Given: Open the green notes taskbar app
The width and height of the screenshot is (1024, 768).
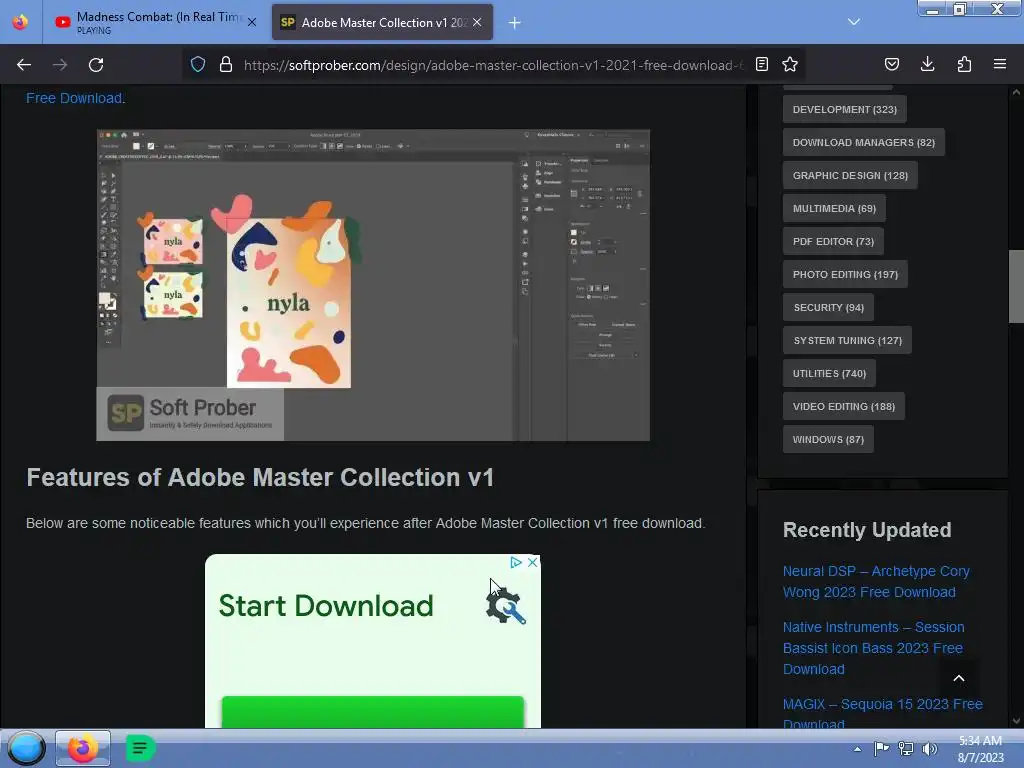Looking at the screenshot, I should click(139, 748).
